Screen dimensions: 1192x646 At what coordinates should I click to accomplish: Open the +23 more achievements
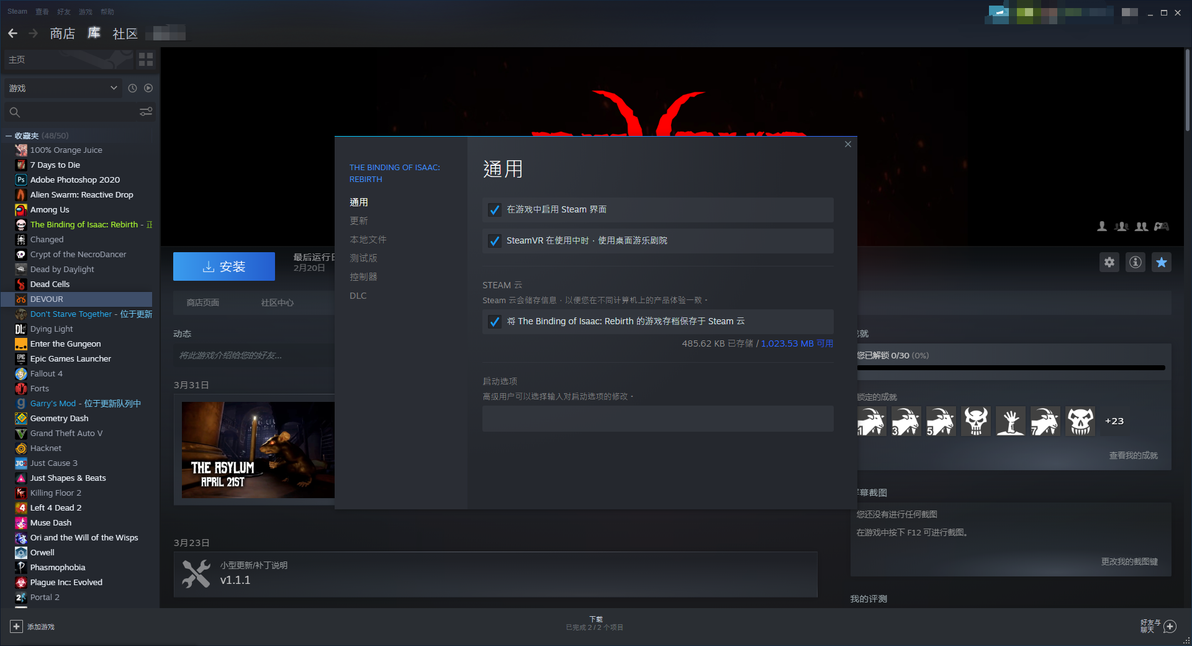tap(1114, 421)
